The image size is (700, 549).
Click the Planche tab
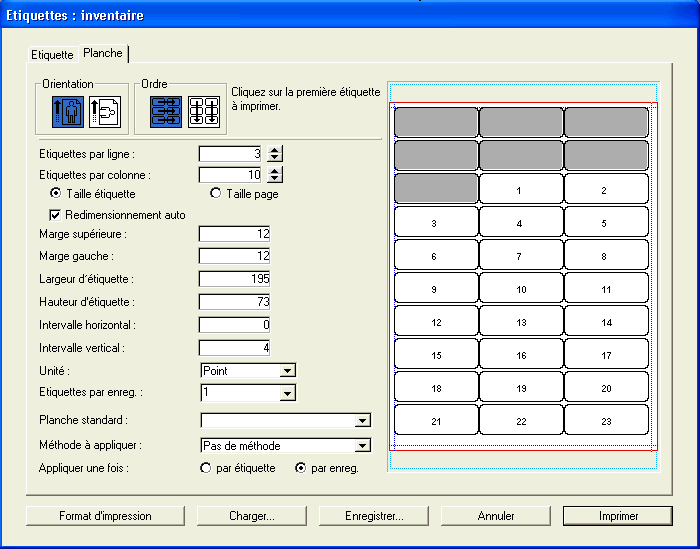click(x=104, y=53)
